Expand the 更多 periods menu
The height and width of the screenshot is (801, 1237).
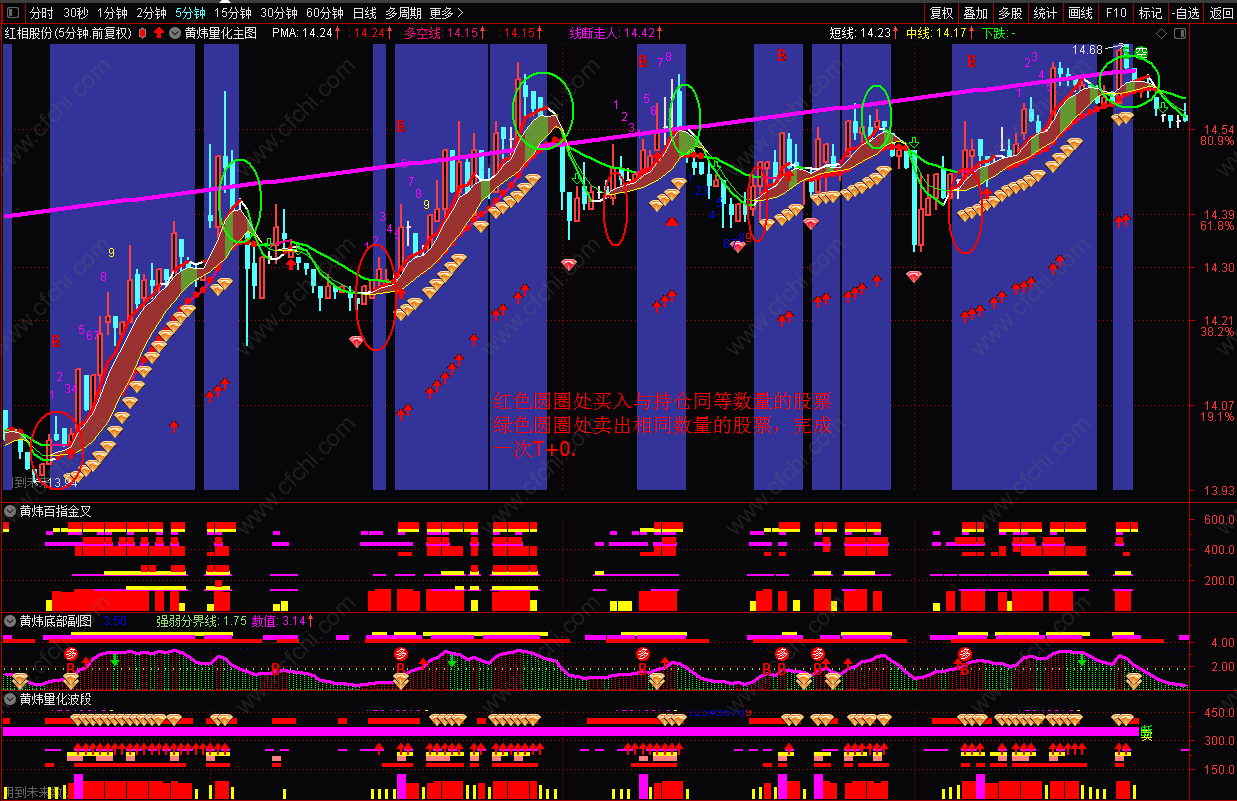click(447, 14)
